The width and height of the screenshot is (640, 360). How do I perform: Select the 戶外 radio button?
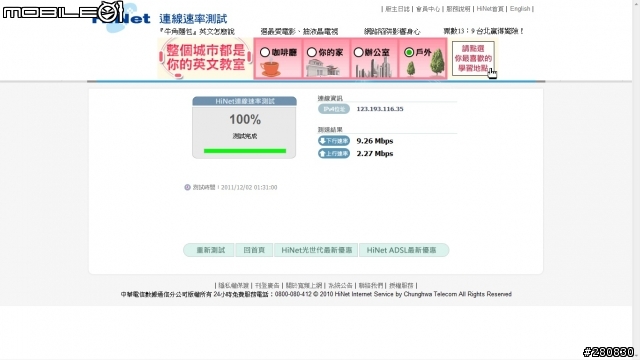(x=409, y=52)
